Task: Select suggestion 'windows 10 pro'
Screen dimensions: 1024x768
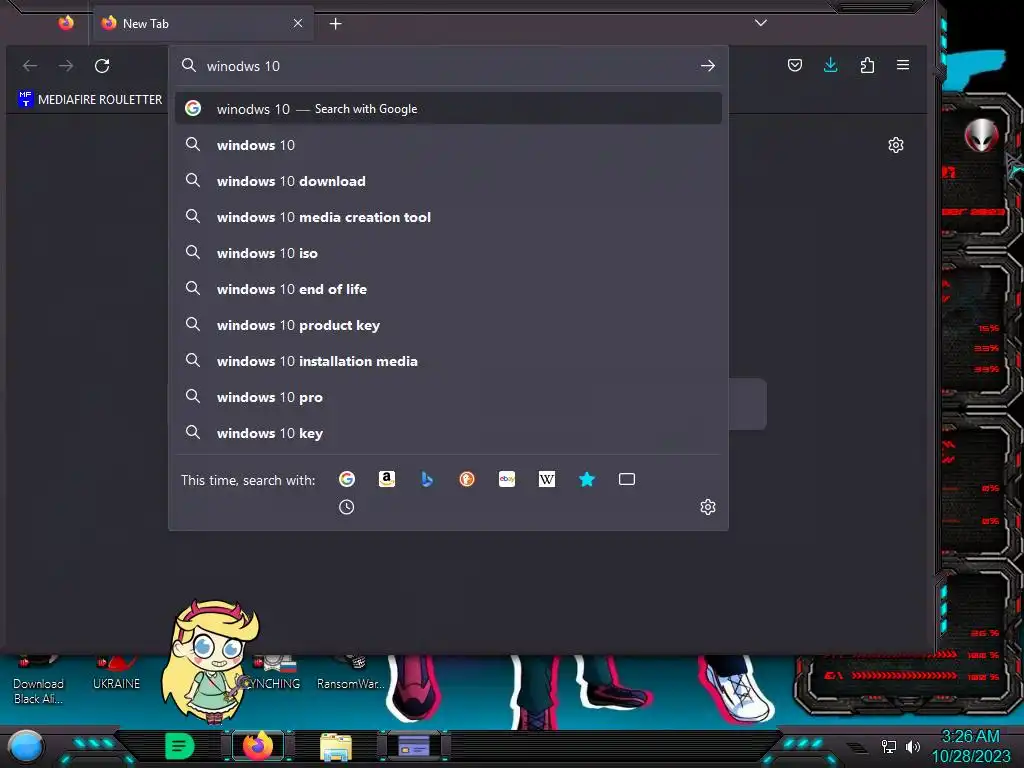Action: tap(448, 396)
